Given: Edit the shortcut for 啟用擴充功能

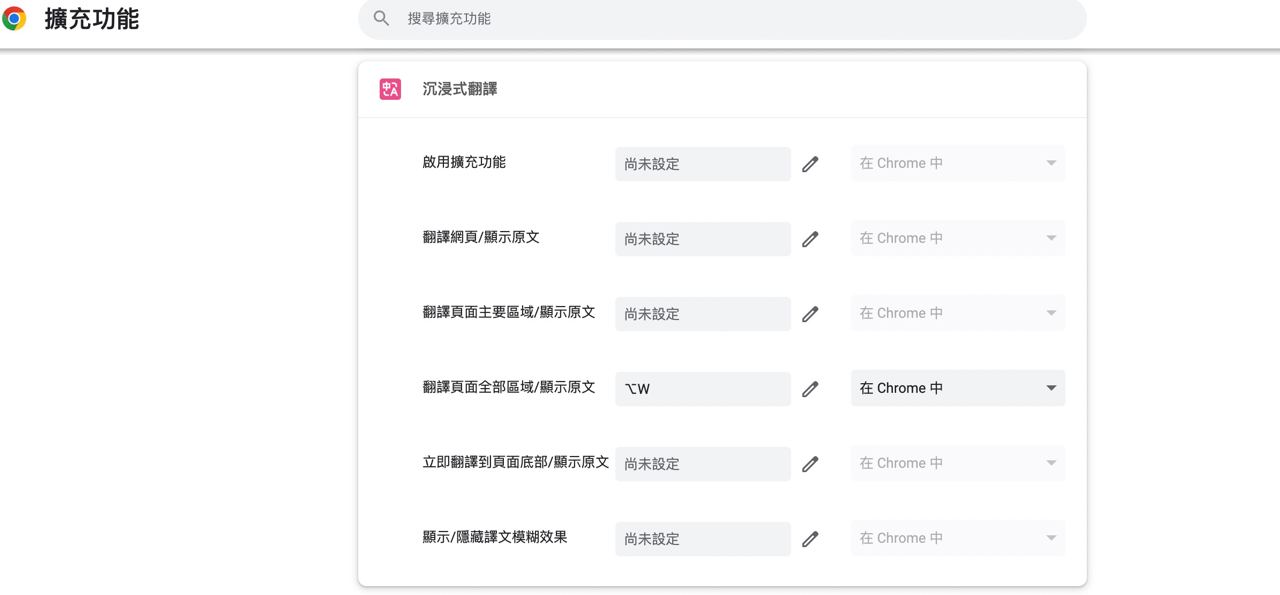Looking at the screenshot, I should pos(810,163).
